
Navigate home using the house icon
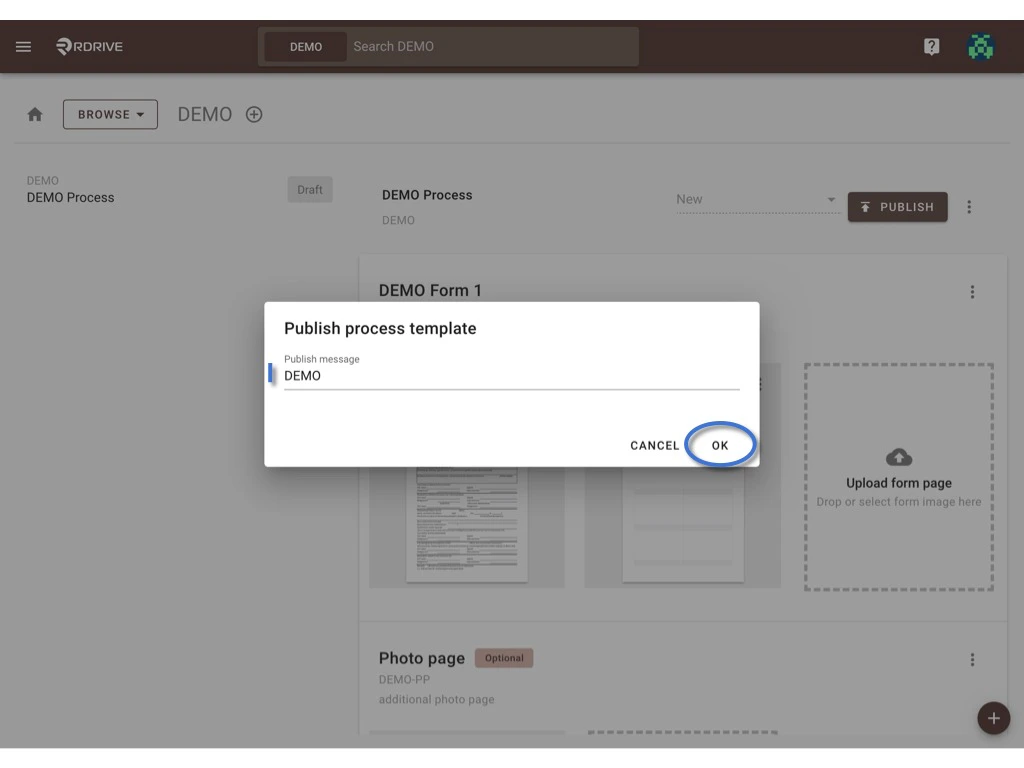[x=35, y=114]
